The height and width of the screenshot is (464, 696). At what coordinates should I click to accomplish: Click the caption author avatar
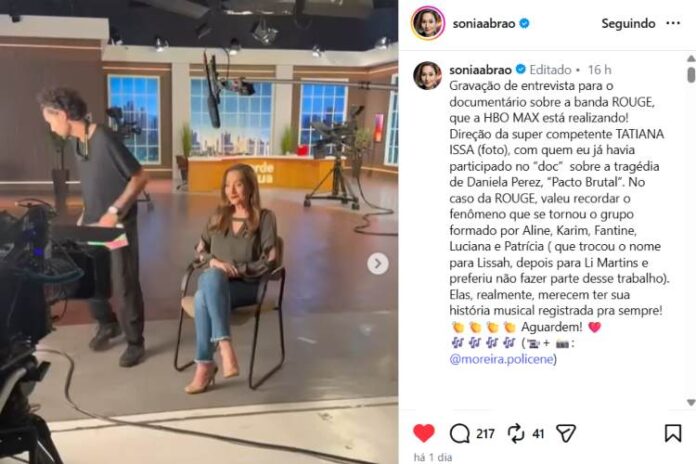tap(427, 75)
